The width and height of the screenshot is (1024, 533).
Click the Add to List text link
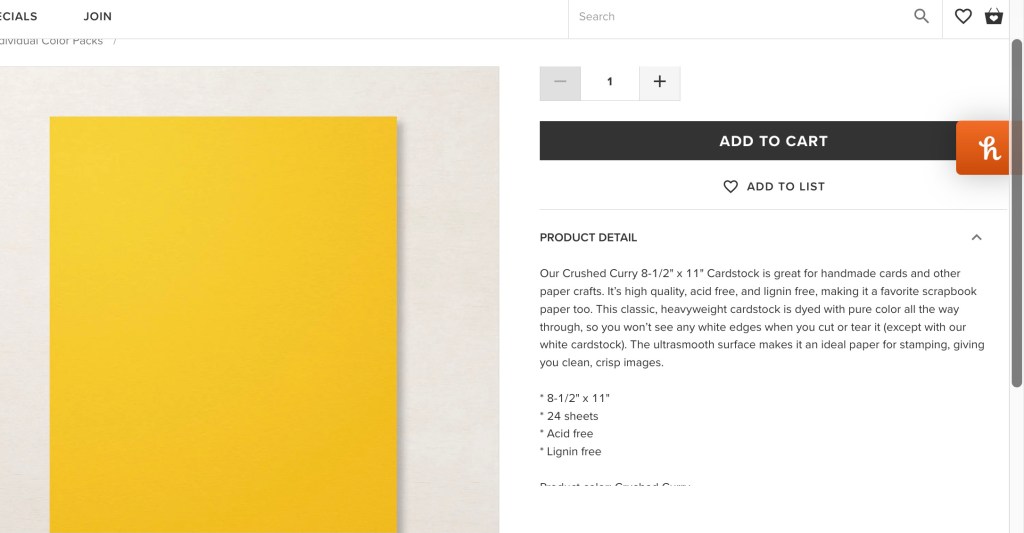click(785, 187)
